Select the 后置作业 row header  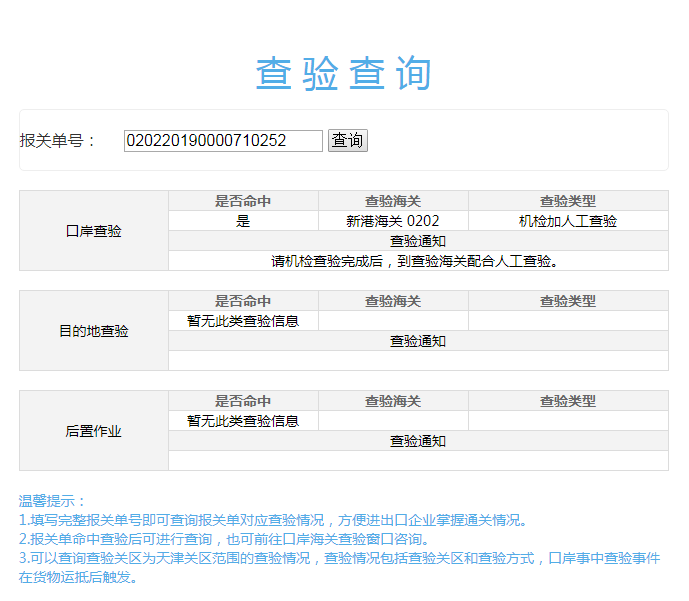coord(94,431)
